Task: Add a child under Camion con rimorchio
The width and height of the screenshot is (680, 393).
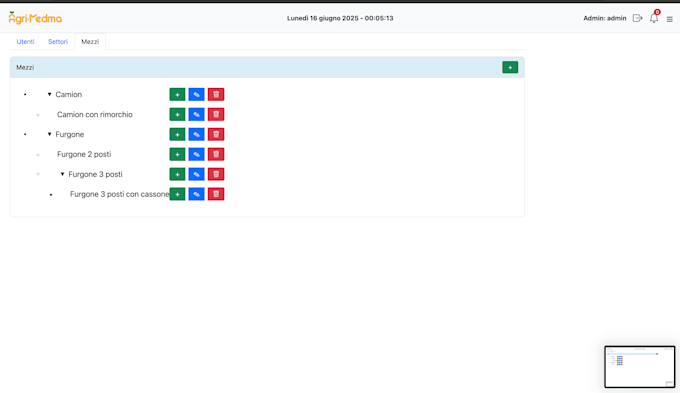Action: 177,115
